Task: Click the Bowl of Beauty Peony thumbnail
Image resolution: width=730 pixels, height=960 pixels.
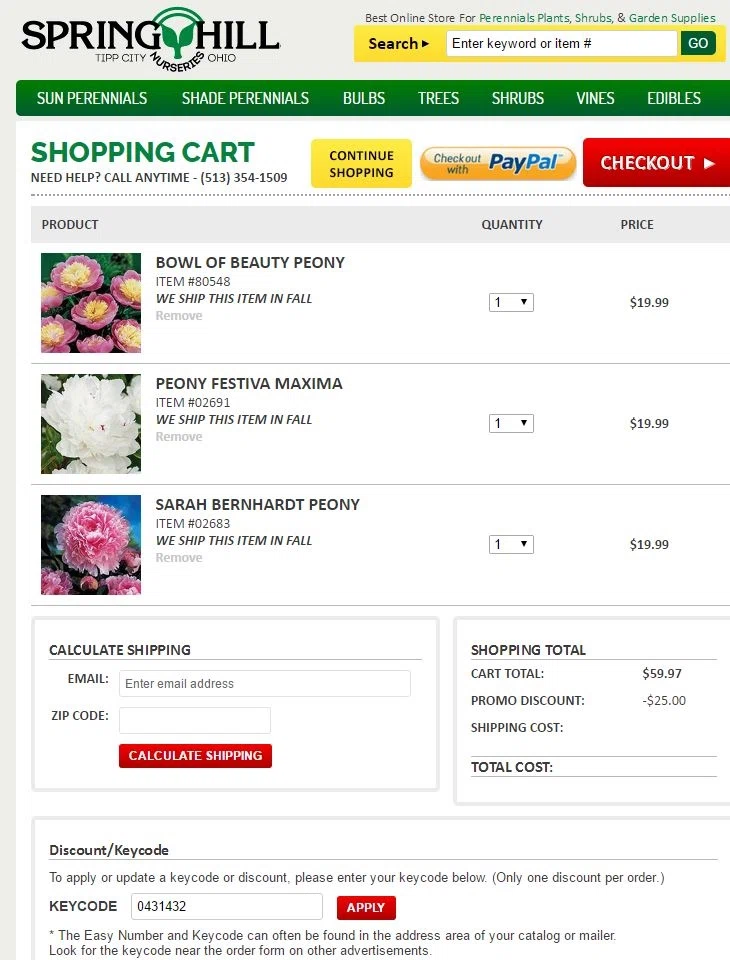Action: coord(91,303)
